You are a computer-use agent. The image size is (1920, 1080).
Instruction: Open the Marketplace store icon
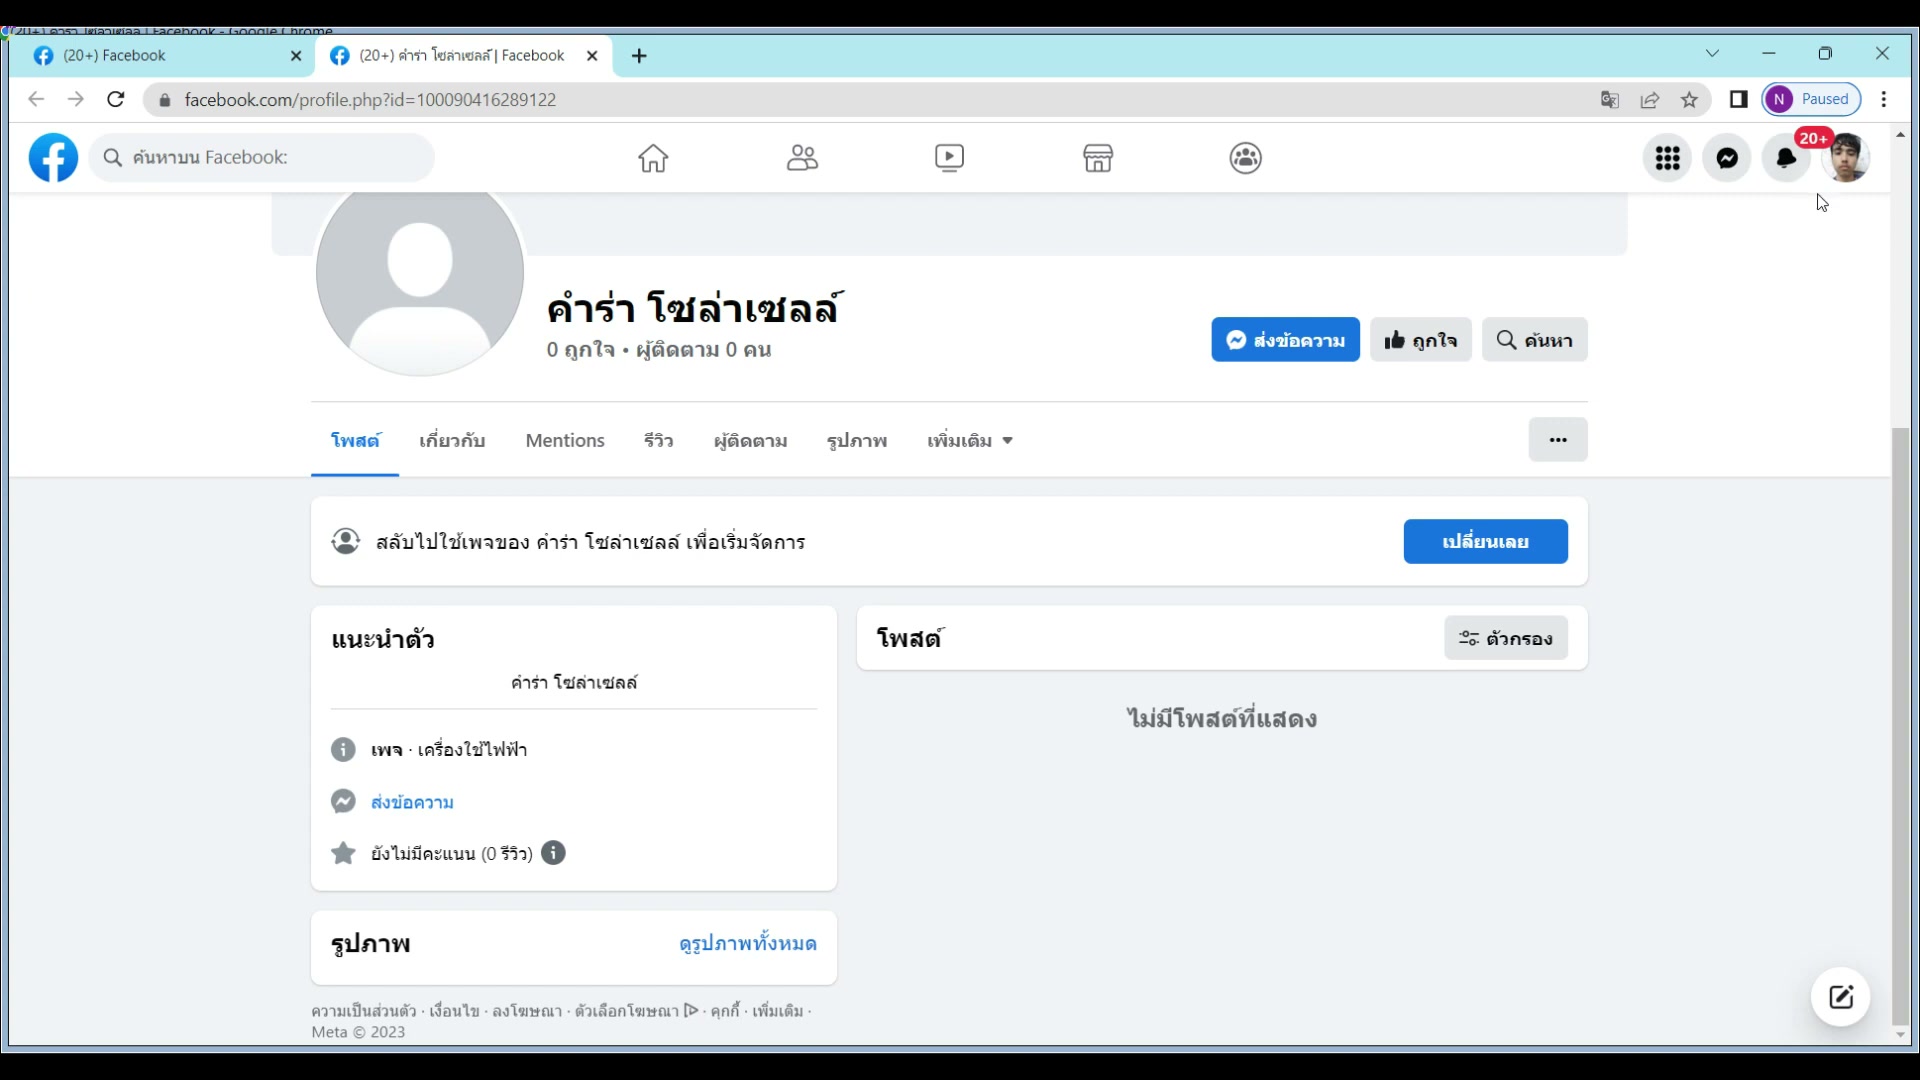[1097, 158]
